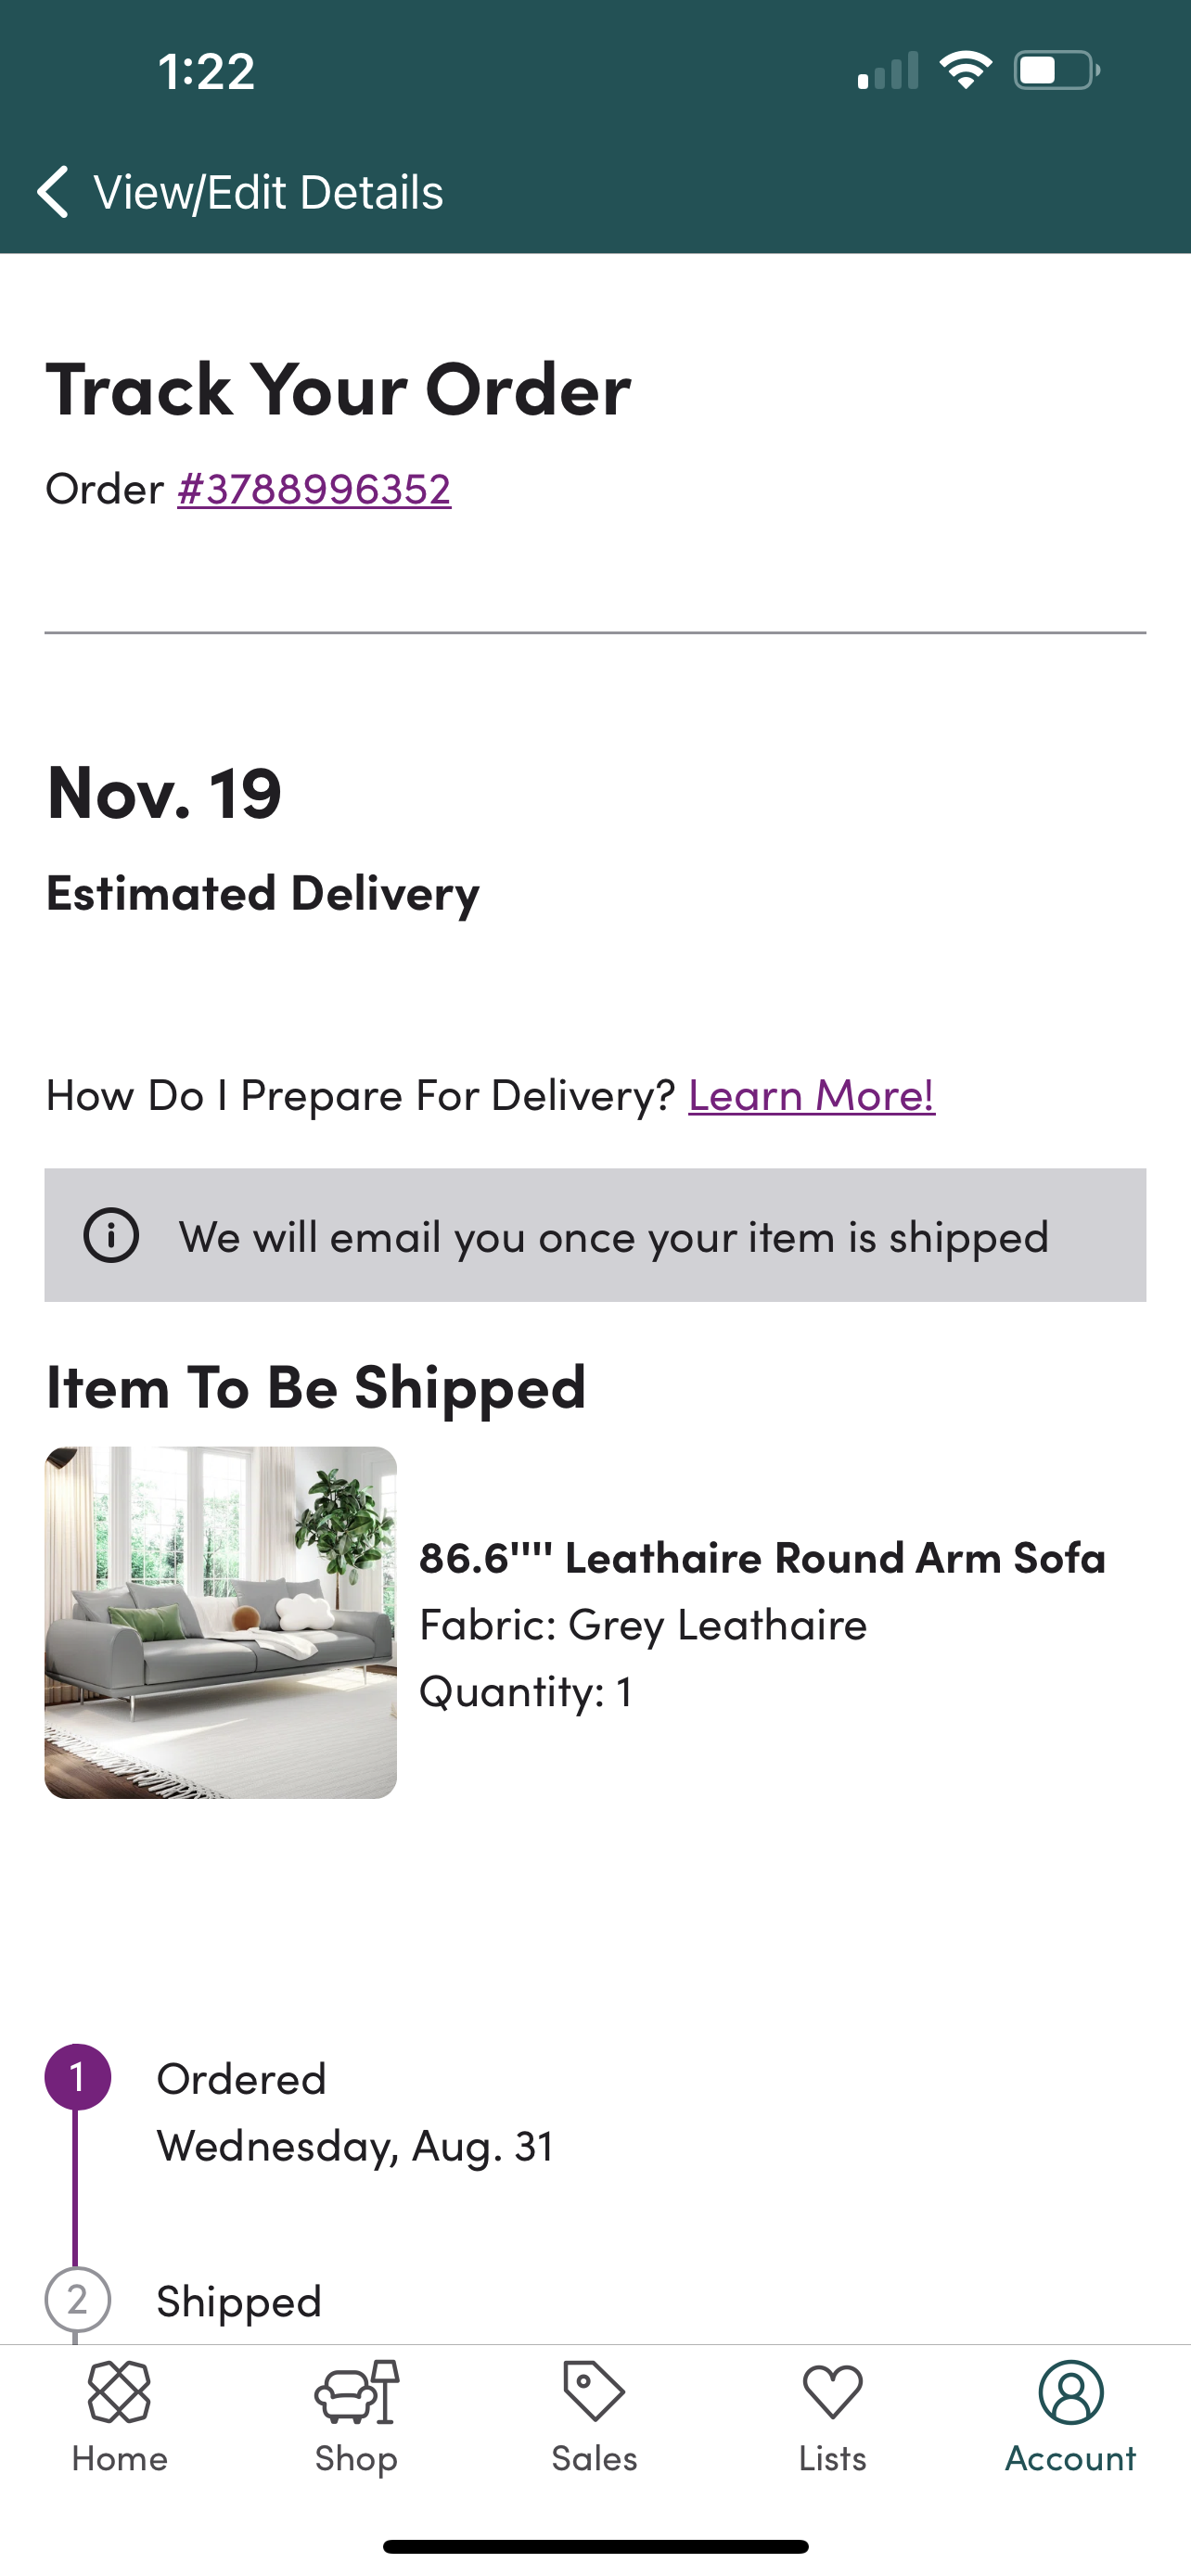Image resolution: width=1191 pixels, height=2576 pixels.
Task: Tap the battery status icon
Action: coord(1056,71)
